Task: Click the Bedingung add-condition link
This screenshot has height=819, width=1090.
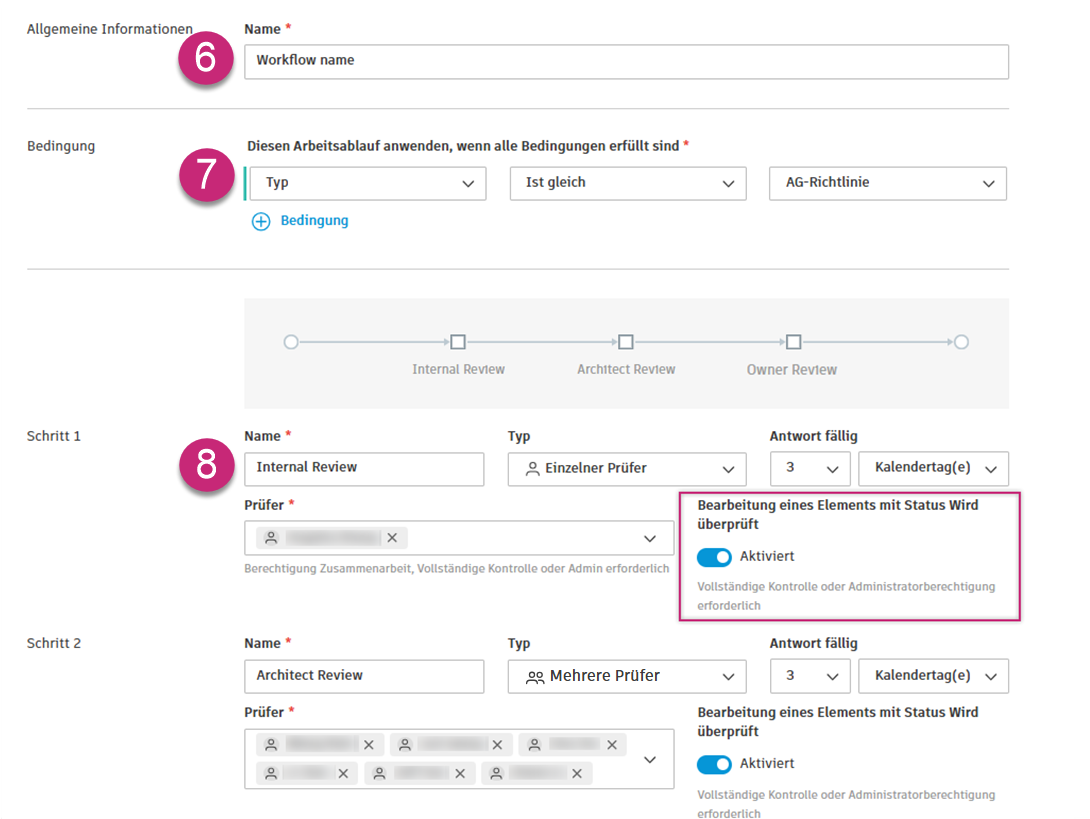Action: coord(314,221)
